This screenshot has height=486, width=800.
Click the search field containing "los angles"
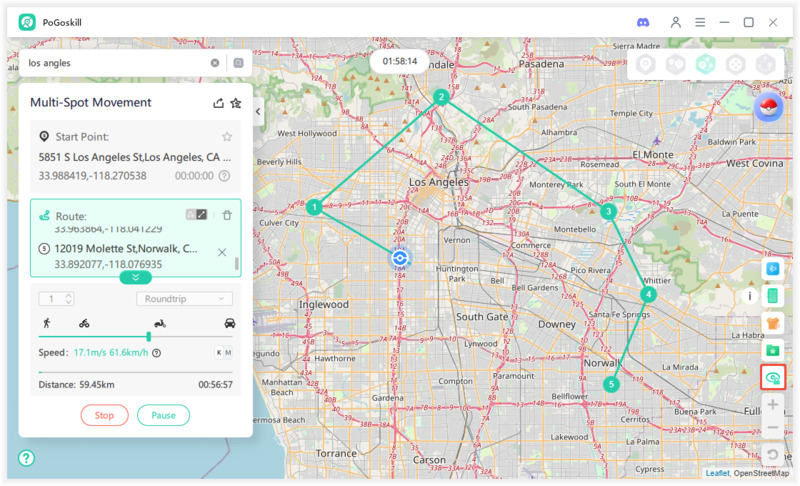pyautogui.click(x=115, y=62)
